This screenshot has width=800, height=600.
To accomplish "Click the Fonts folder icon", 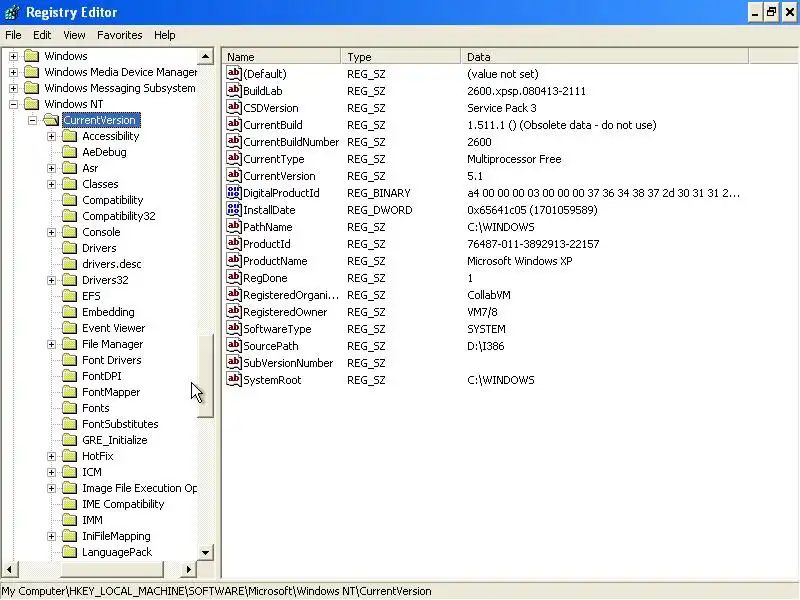I will 69,408.
